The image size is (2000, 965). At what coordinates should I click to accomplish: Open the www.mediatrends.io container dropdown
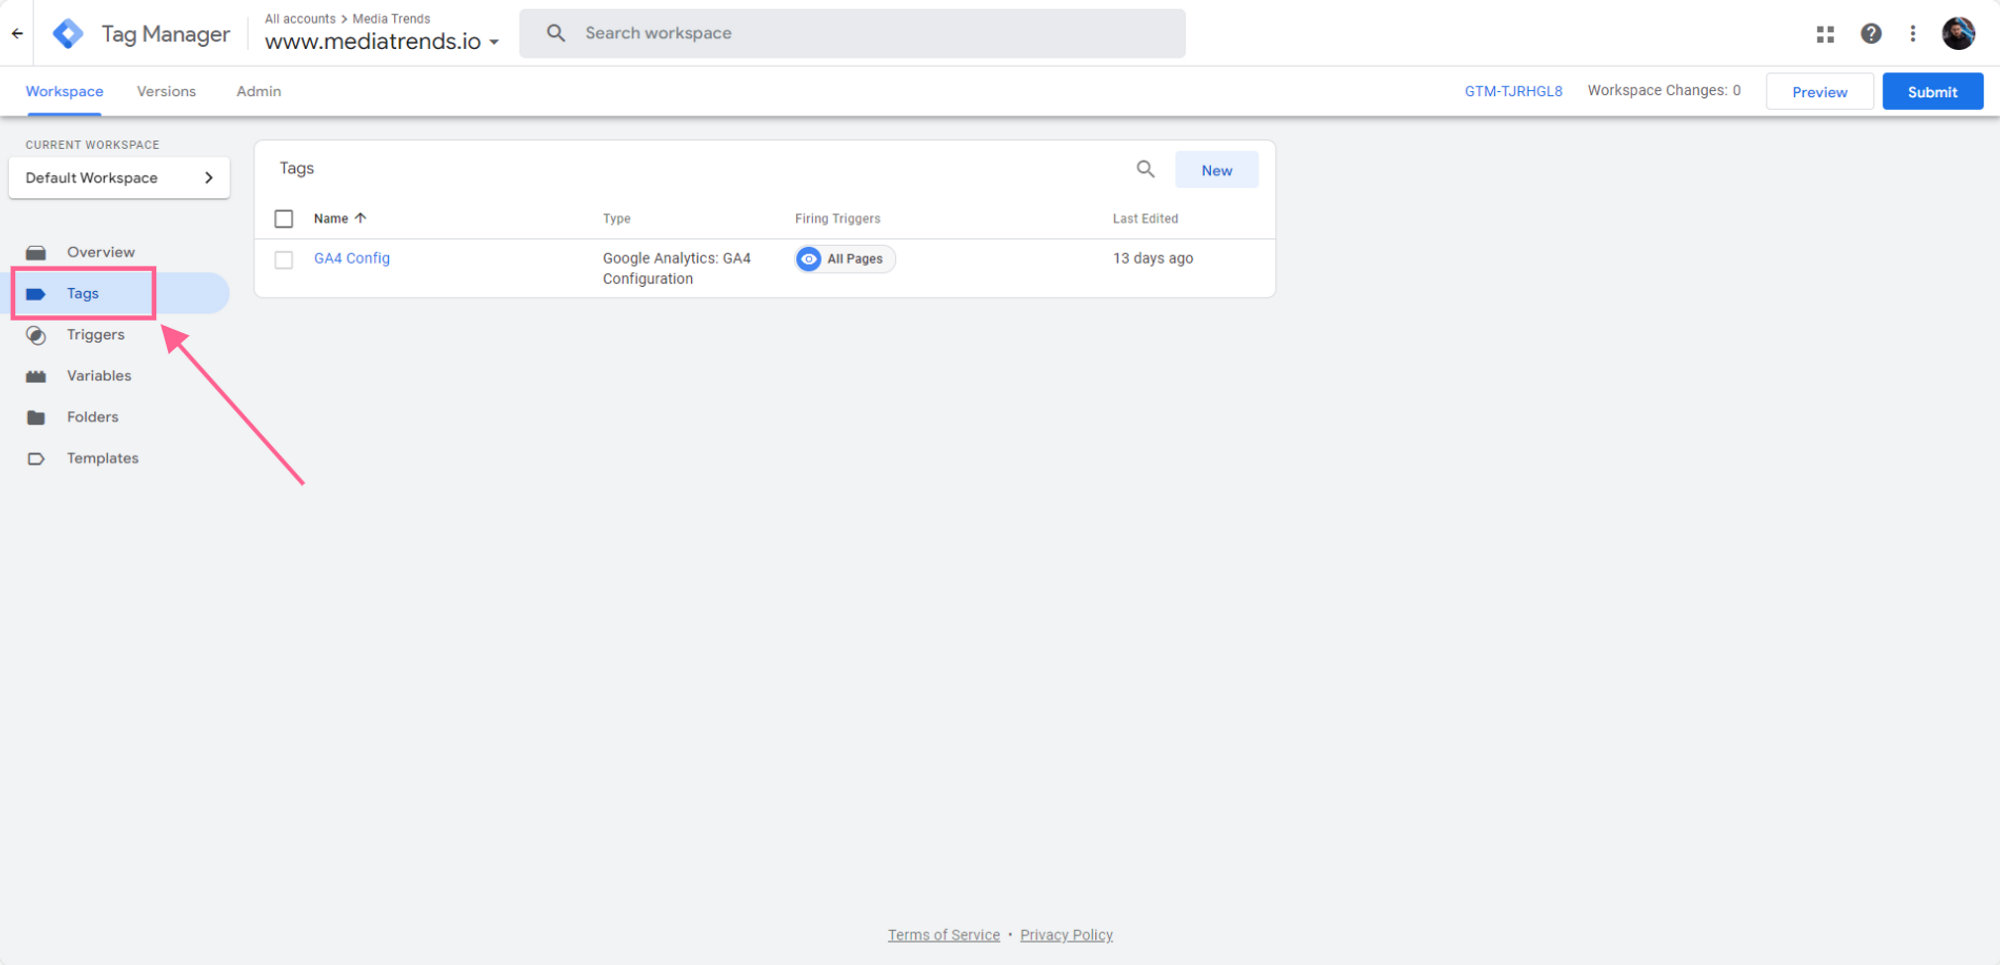(382, 41)
